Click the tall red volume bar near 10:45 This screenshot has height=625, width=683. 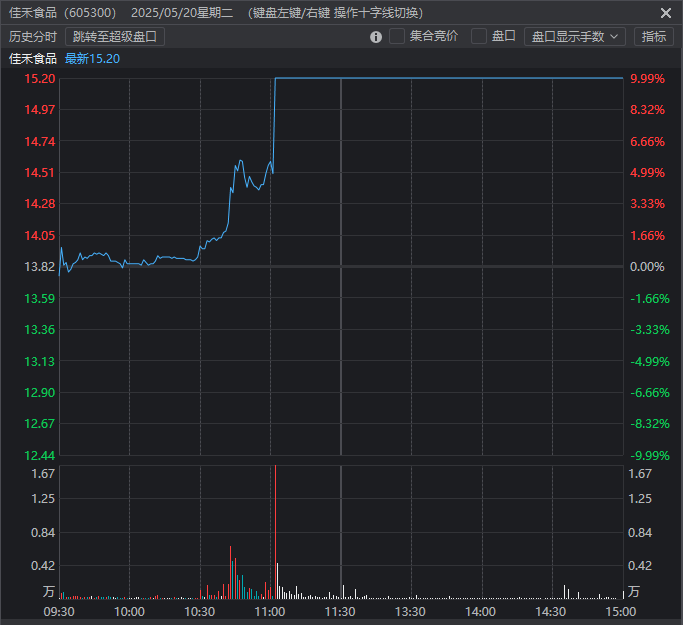pyautogui.click(x=230, y=572)
